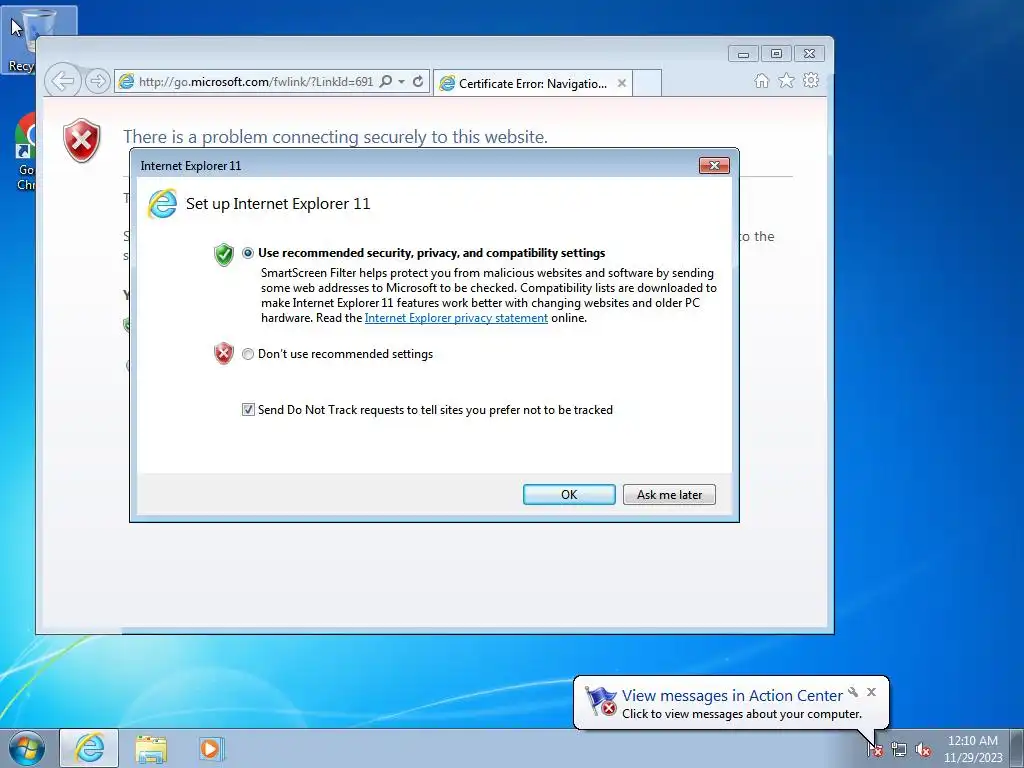The height and width of the screenshot is (768, 1024).
Task: Open Favorites with the star icon
Action: coord(786,80)
